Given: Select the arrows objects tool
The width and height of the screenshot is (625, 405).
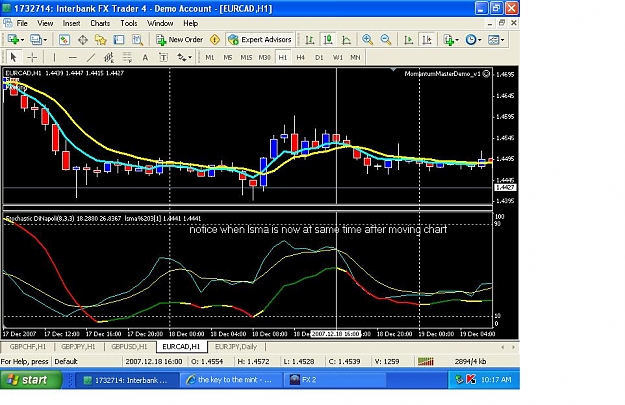Looking at the screenshot, I should click(182, 57).
